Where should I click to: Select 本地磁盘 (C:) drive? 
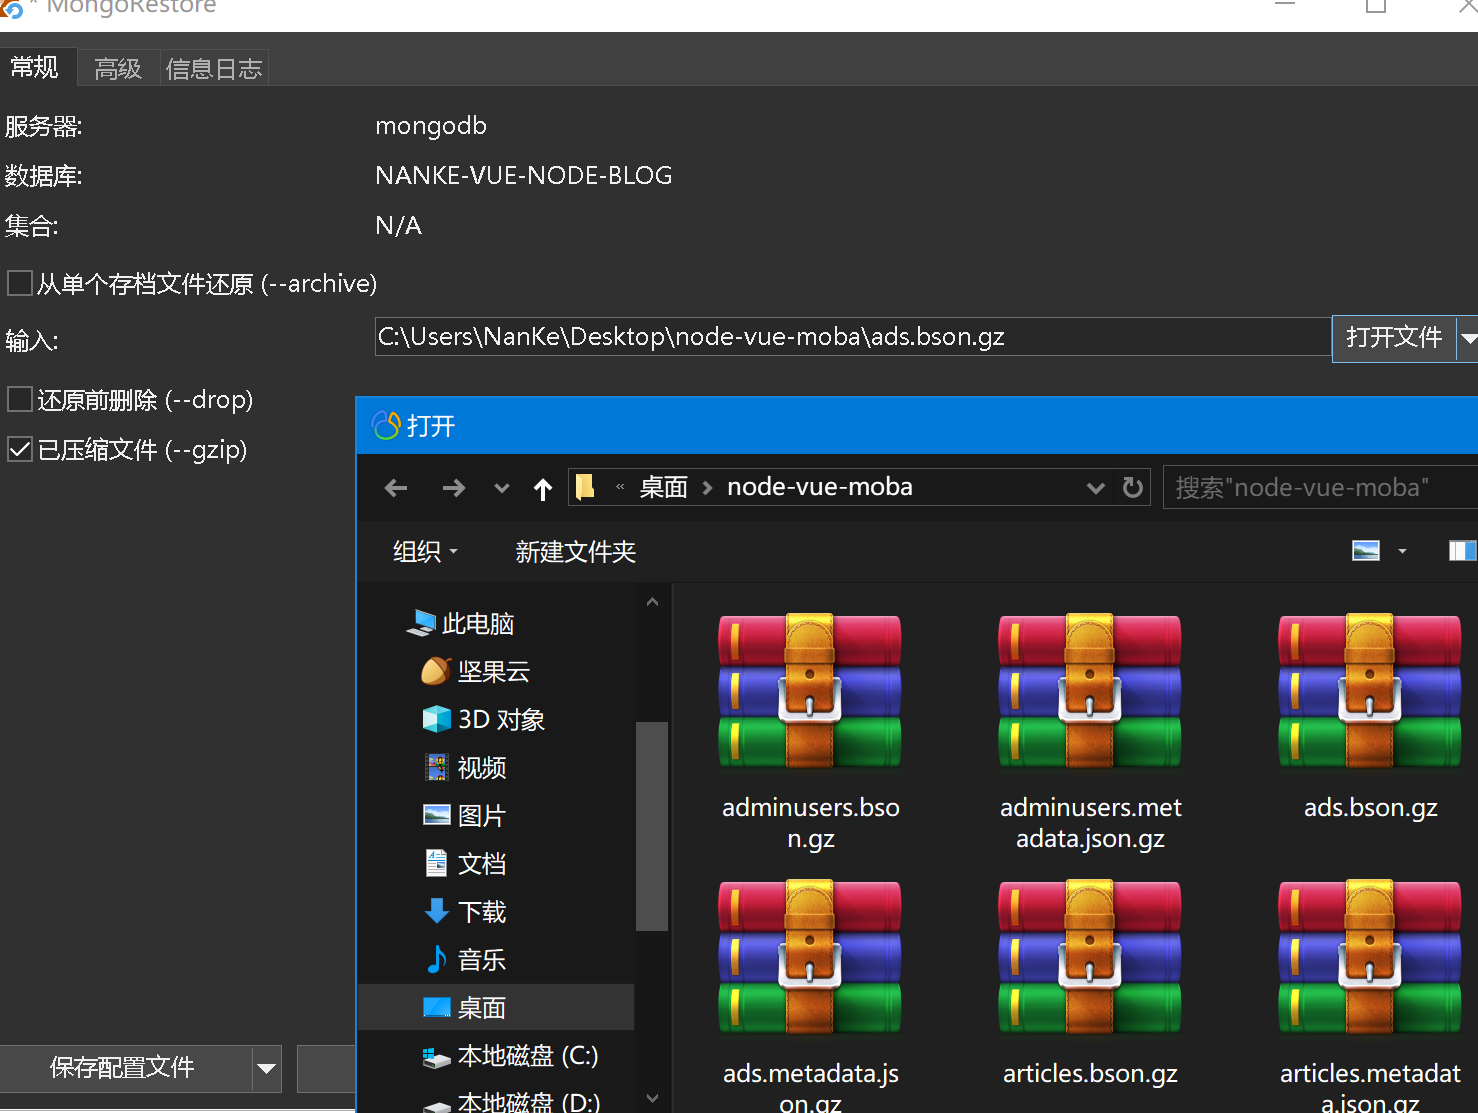(x=510, y=1056)
